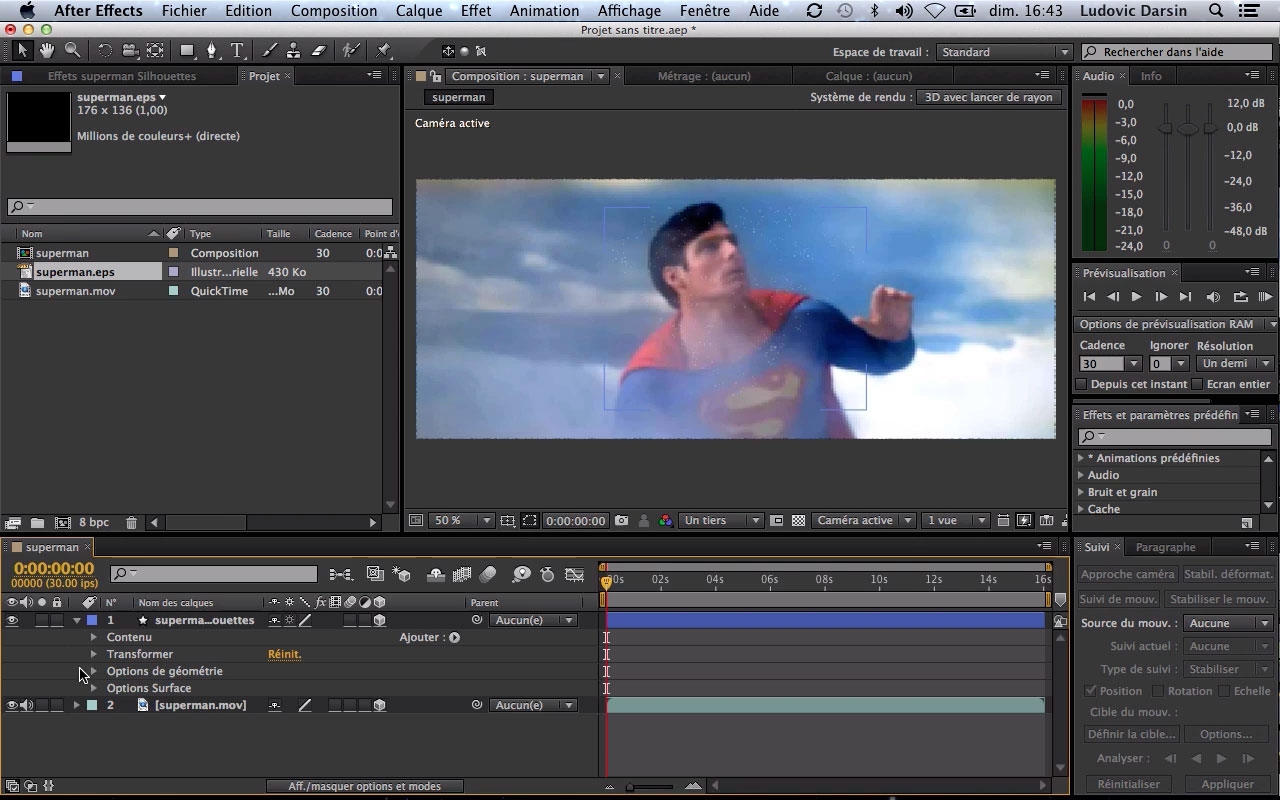The image size is (1280, 800).
Task: Expand the Contenu property group
Action: [94, 637]
